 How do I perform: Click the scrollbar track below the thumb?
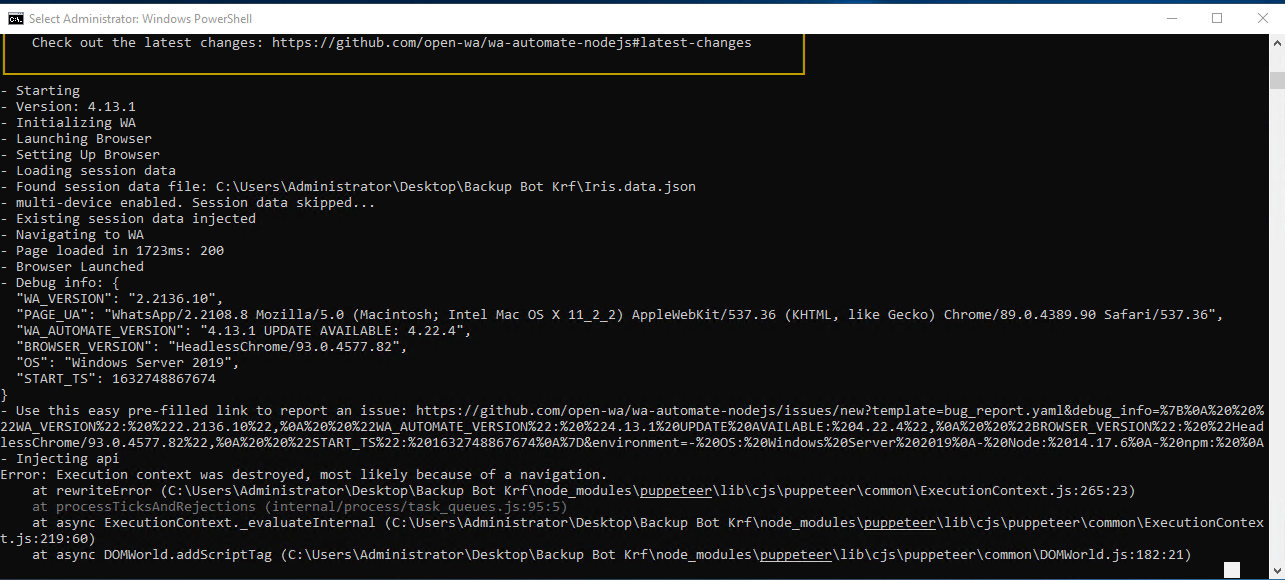1277,300
